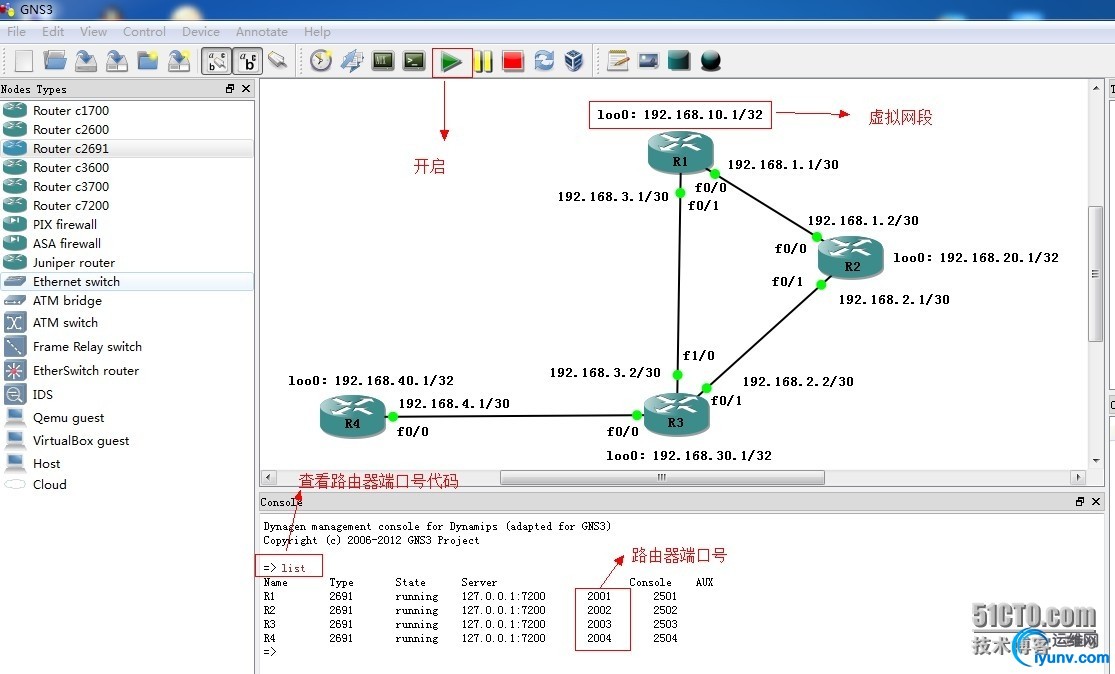This screenshot has height=674, width=1115.
Task: Select Qemu guest node type
Action: pyautogui.click(x=127, y=417)
